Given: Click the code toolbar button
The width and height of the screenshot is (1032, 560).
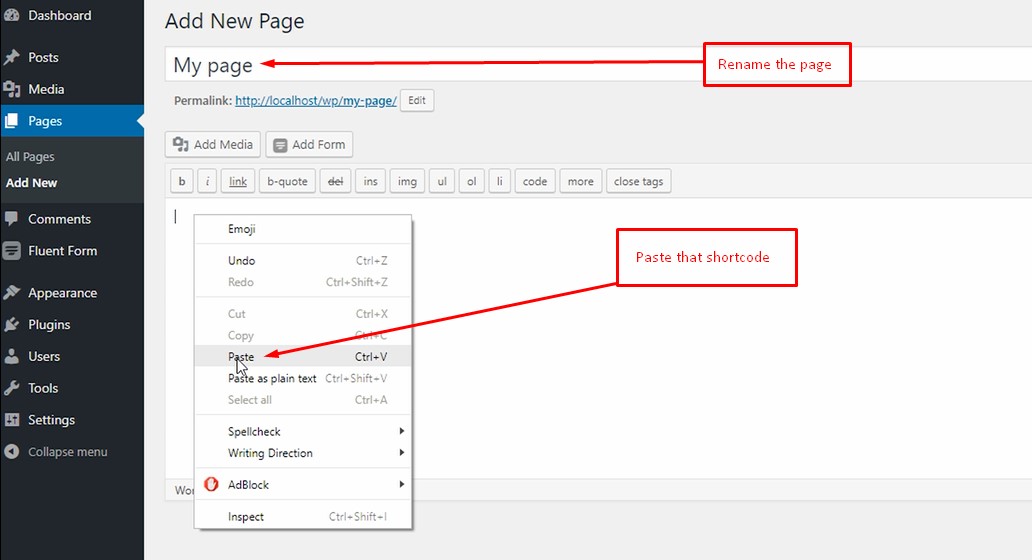Looking at the screenshot, I should pos(535,181).
